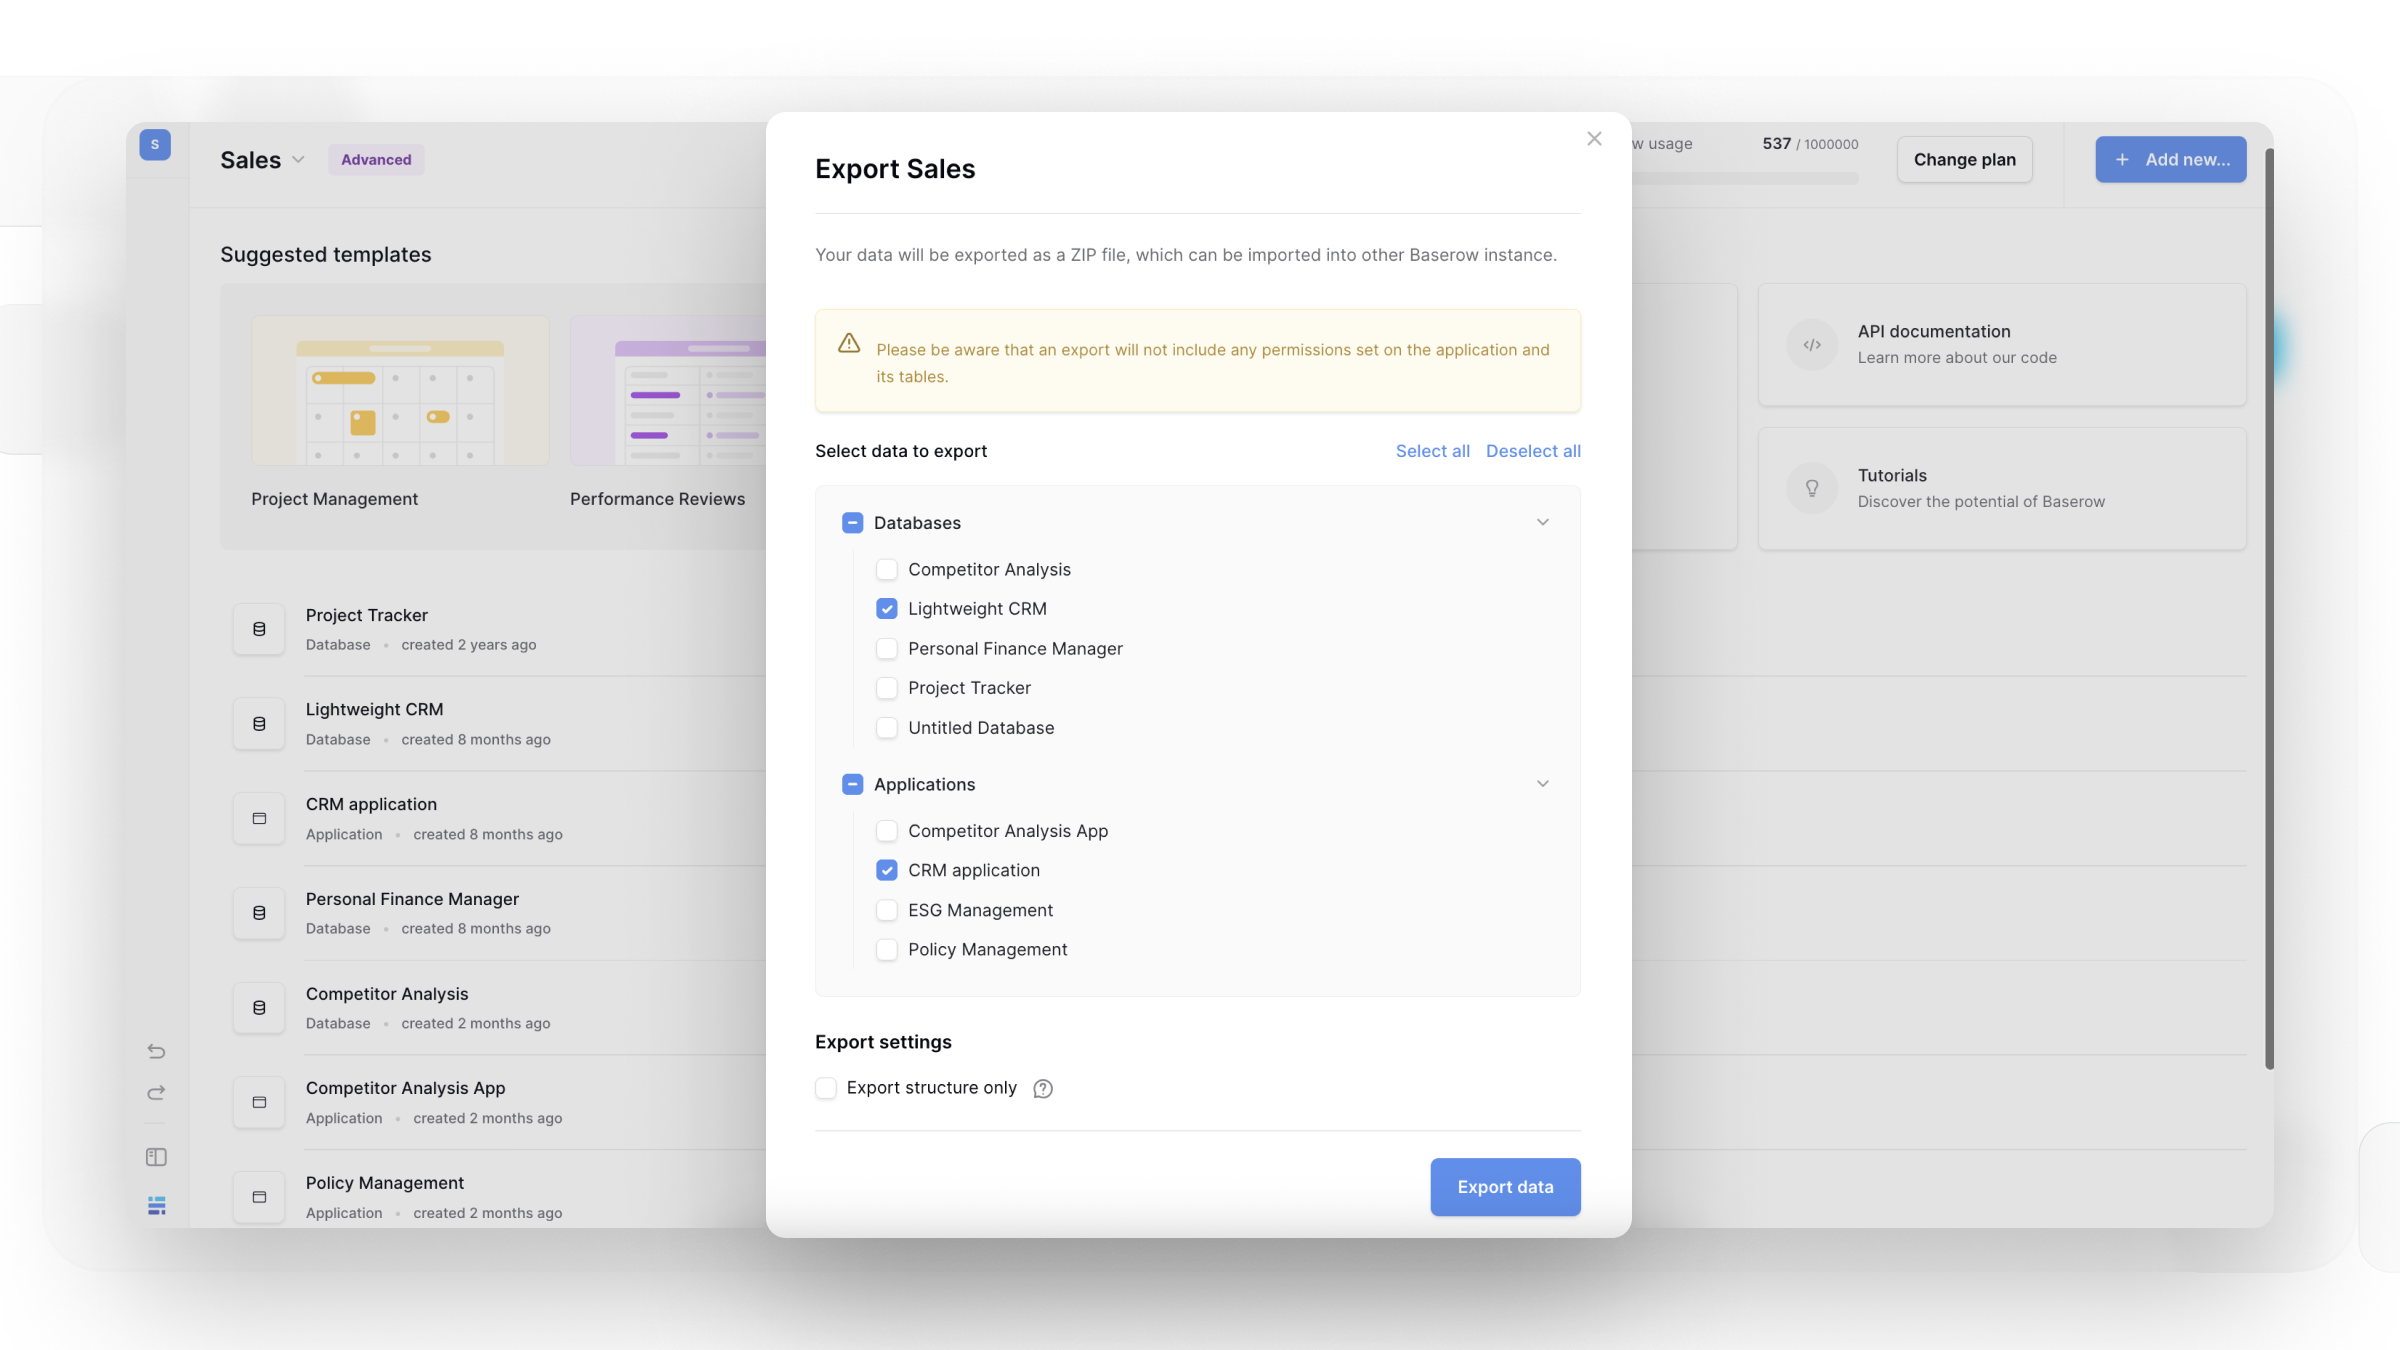This screenshot has width=2400, height=1350.
Task: Click the Sales workspace avatar icon
Action: tap(155, 145)
